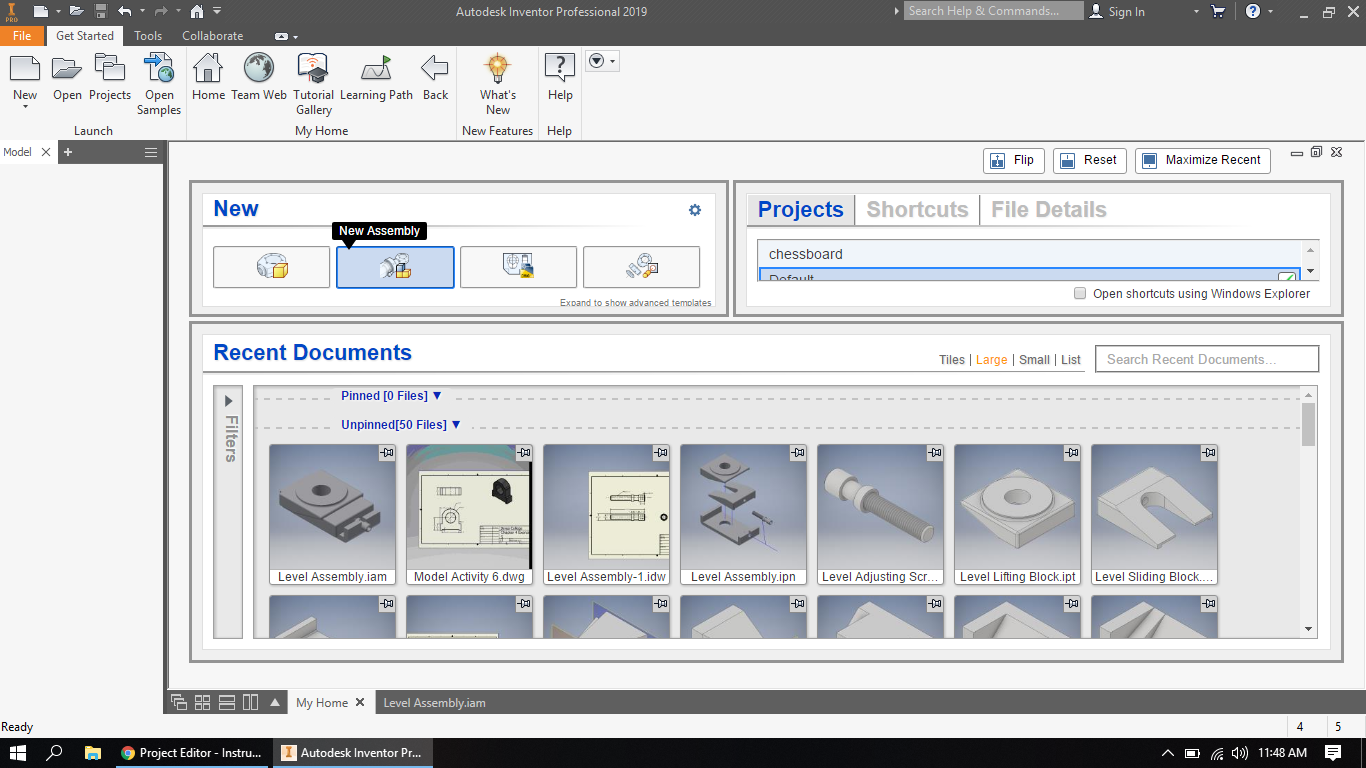Pin the Level Adjusting Screw thumbnail
The width and height of the screenshot is (1366, 768).
(x=935, y=453)
